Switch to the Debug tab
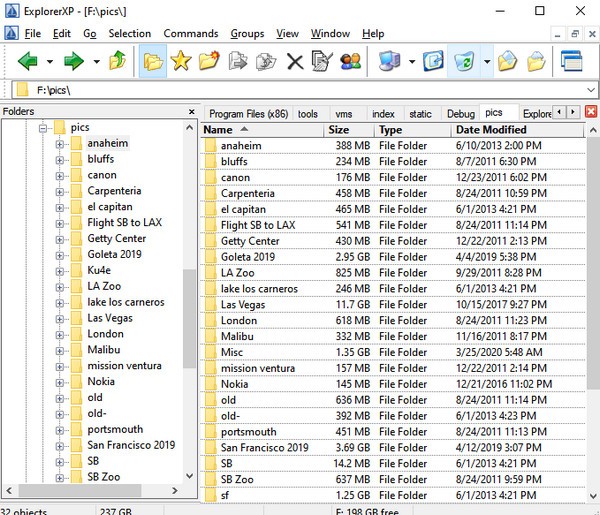Screen dimensions: 600x515 coord(461,114)
